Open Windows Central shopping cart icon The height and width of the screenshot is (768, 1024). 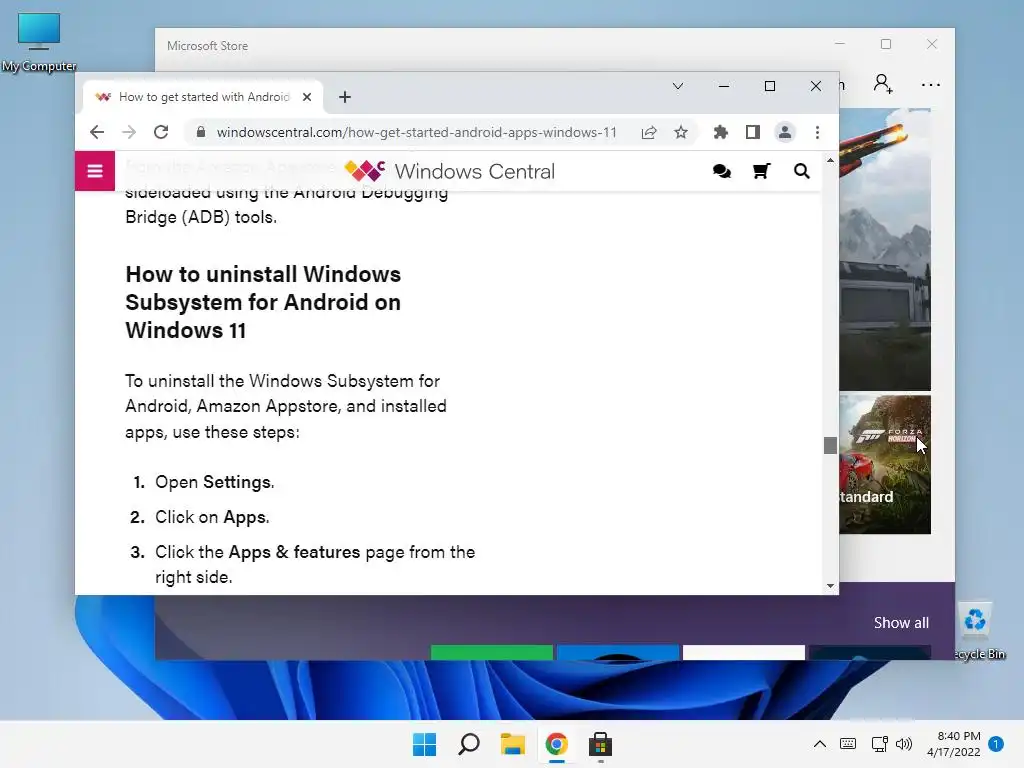[x=761, y=171]
